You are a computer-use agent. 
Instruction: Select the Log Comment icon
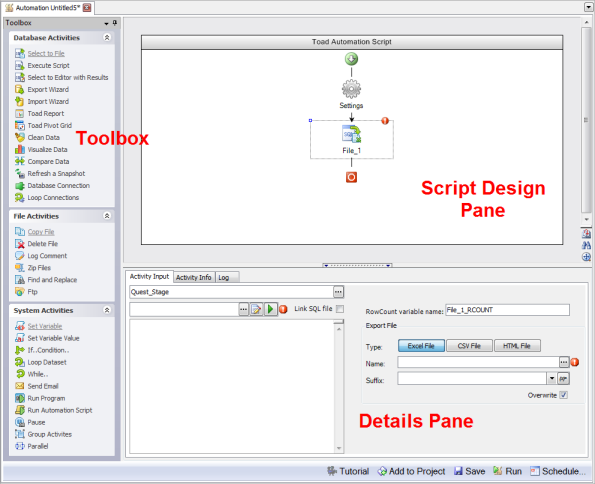(20, 256)
